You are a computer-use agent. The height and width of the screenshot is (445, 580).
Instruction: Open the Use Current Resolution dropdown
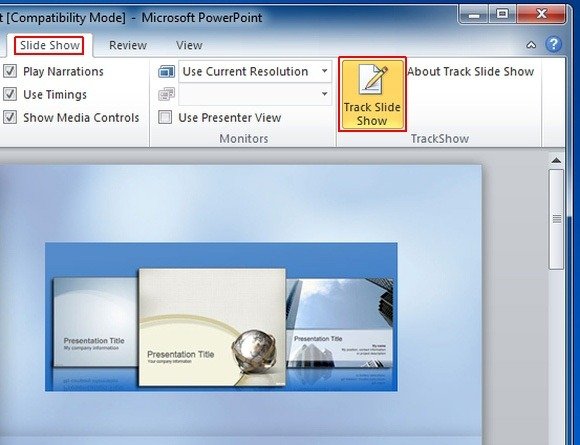[x=255, y=71]
